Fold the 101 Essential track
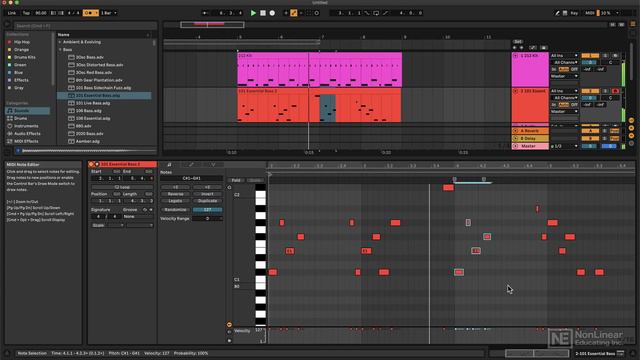The height and width of the screenshot is (360, 640). coord(516,91)
